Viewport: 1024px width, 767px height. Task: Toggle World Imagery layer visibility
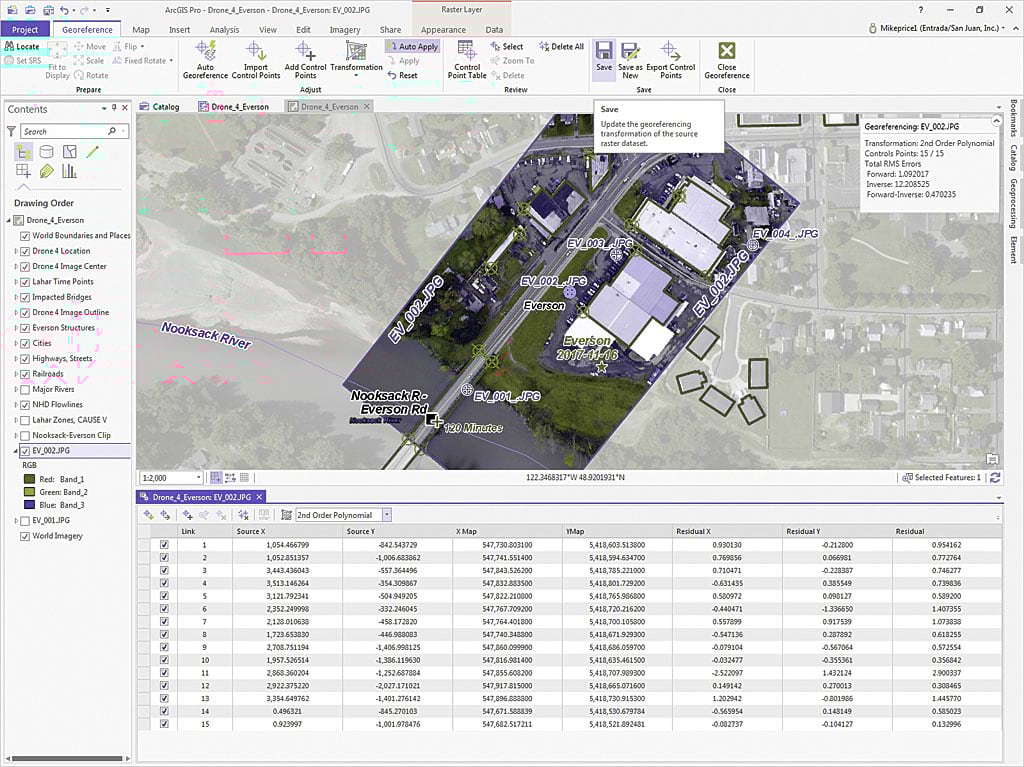click(25, 536)
